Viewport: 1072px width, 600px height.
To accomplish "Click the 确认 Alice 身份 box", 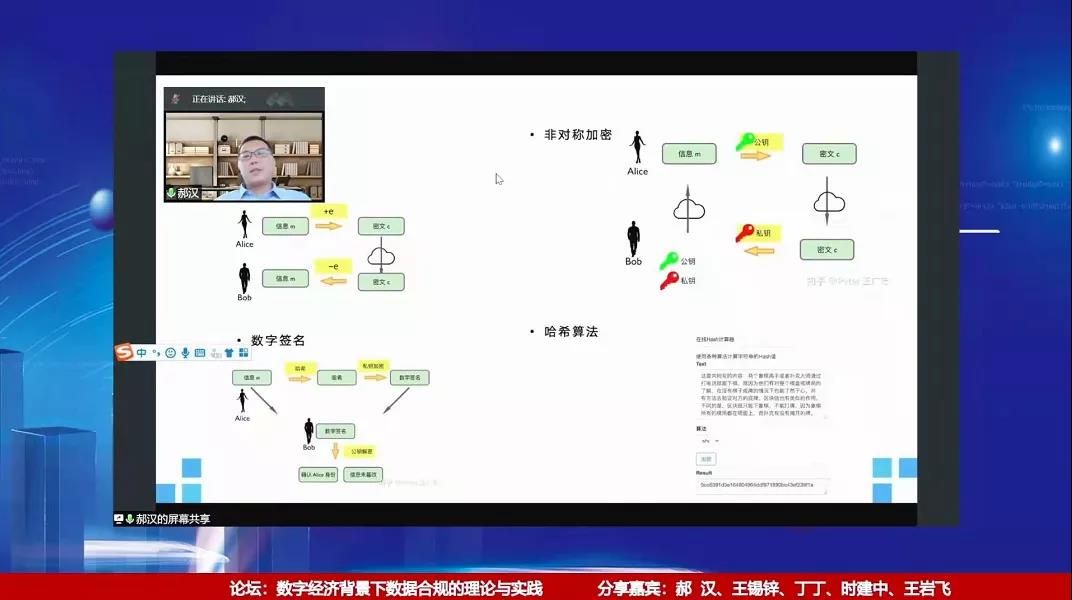I will coord(318,474).
